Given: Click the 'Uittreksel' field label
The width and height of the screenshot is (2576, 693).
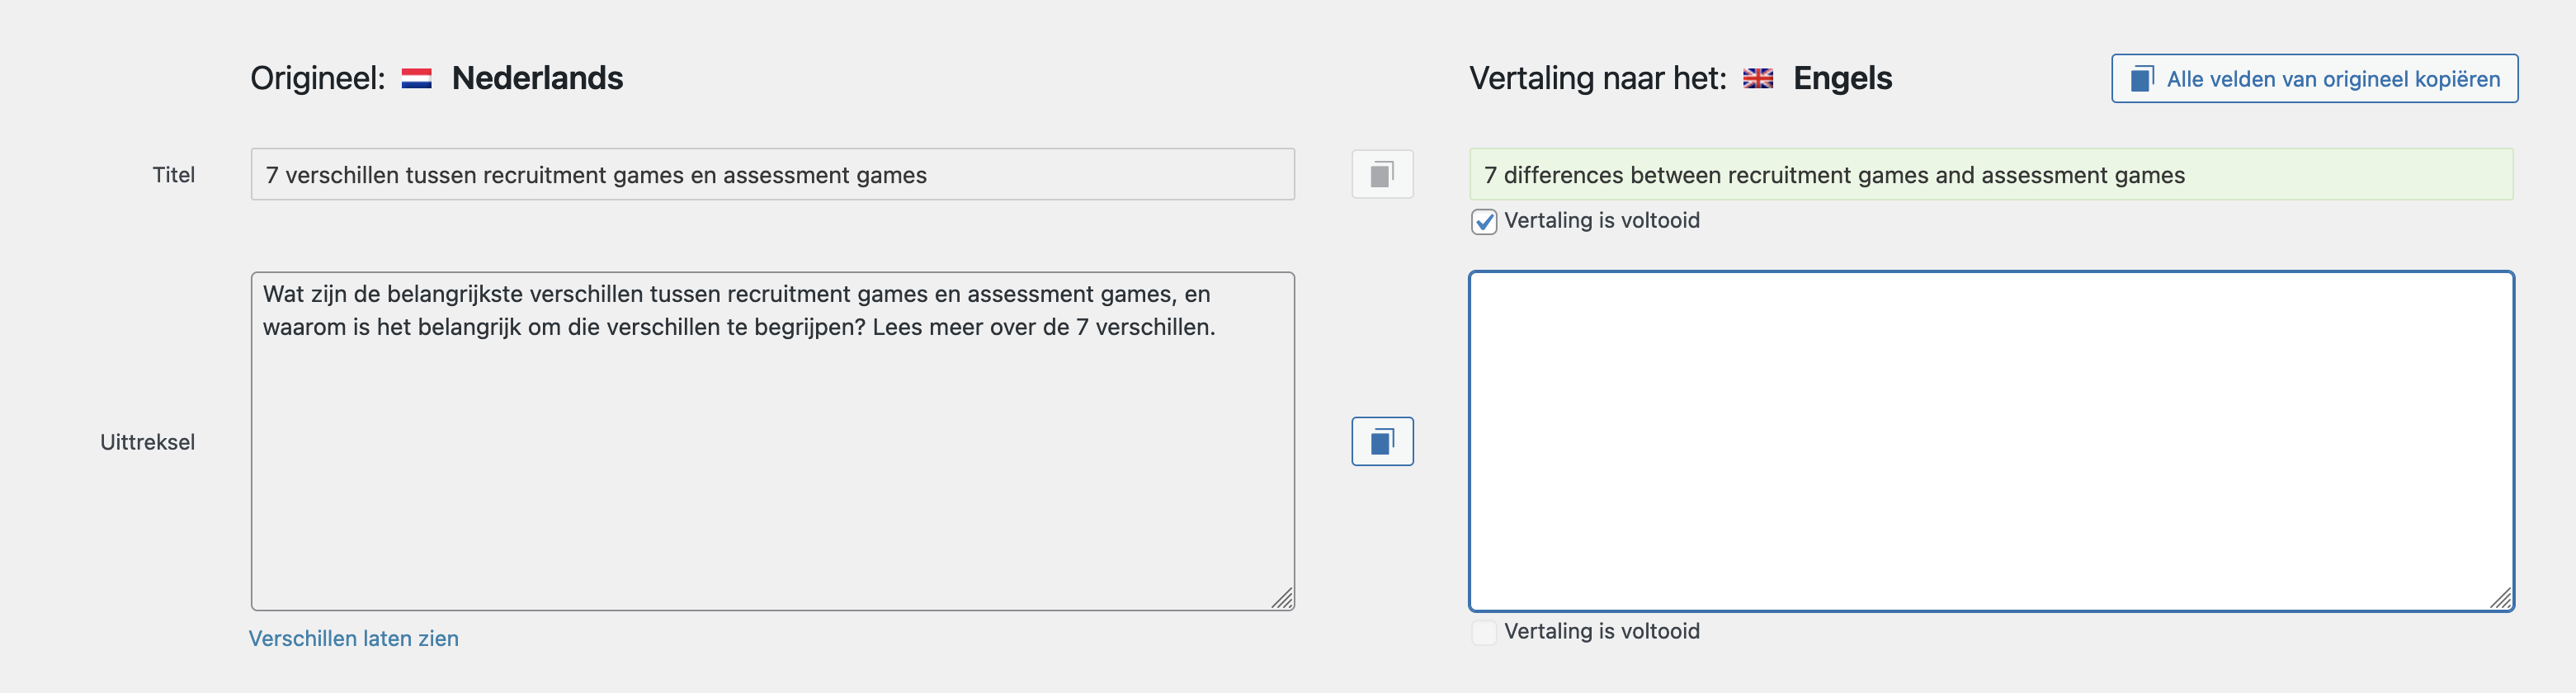Looking at the screenshot, I should click(x=148, y=442).
